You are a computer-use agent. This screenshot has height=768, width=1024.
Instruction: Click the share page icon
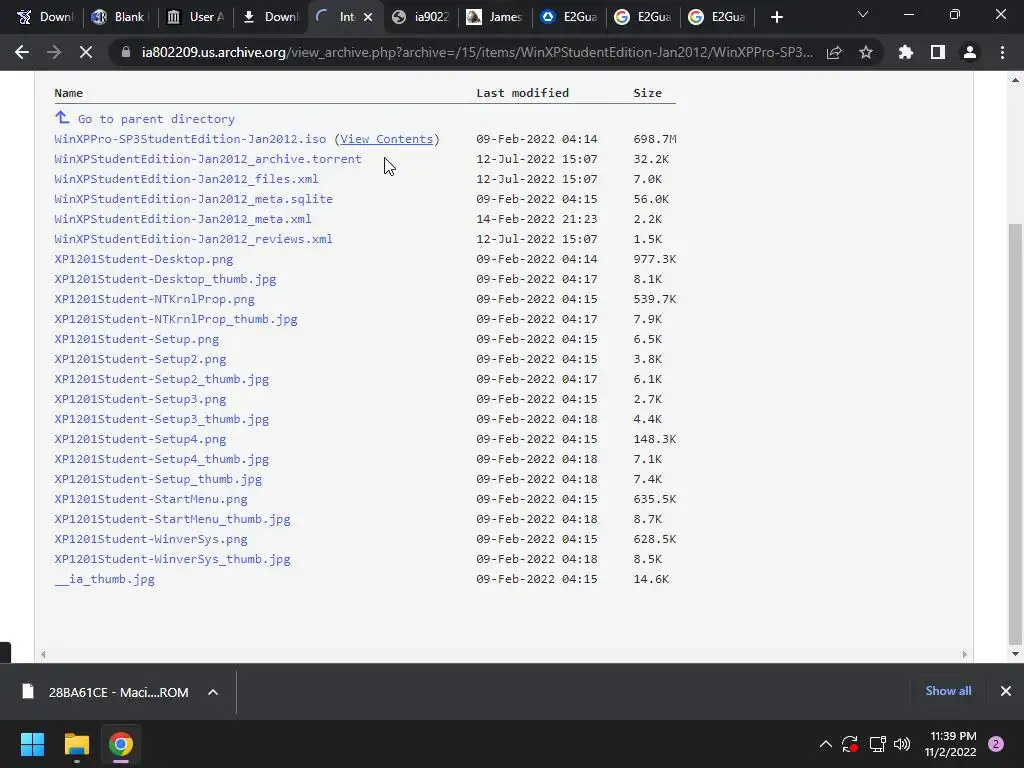coord(834,52)
